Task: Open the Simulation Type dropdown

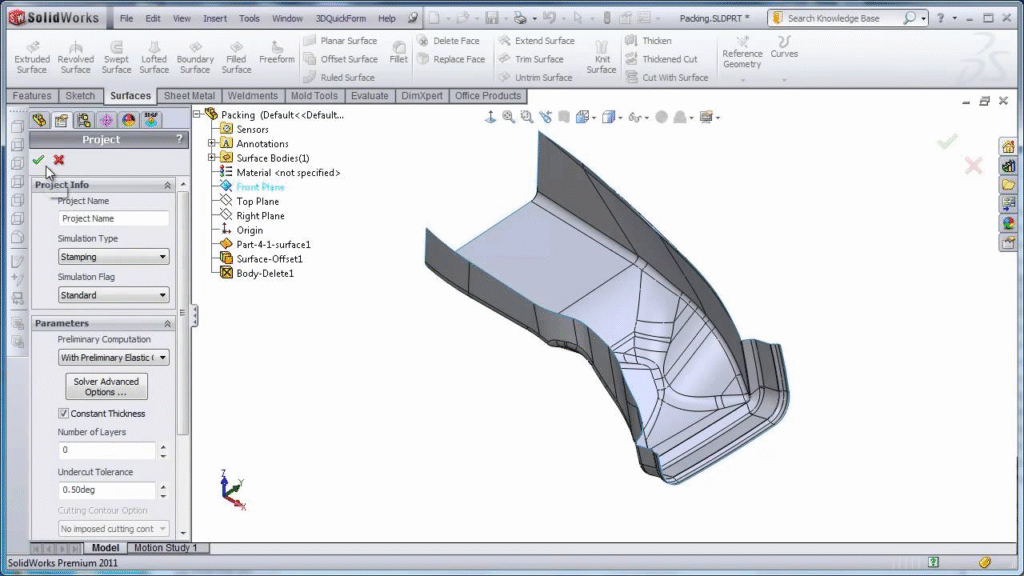Action: 113,257
